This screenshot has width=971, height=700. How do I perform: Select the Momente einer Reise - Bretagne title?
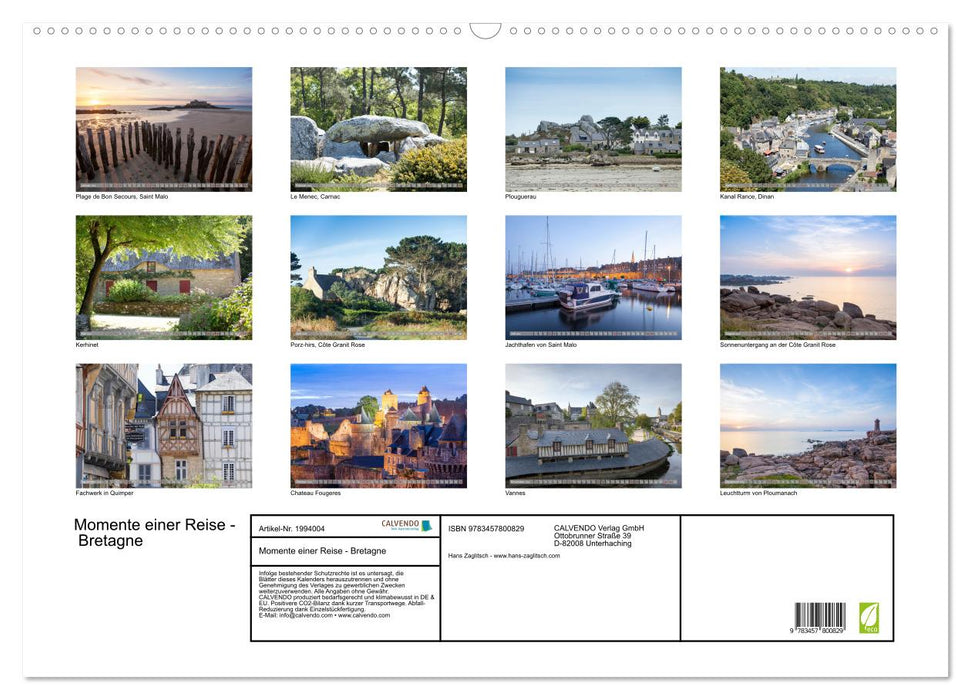pyautogui.click(x=155, y=533)
